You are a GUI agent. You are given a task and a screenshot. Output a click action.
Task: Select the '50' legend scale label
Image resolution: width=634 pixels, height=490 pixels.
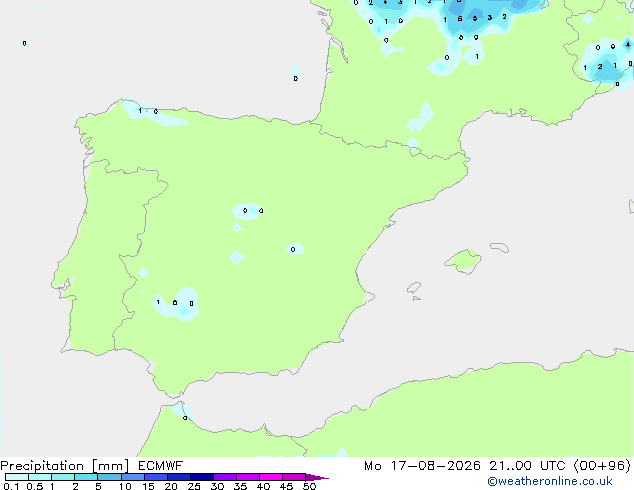(309, 486)
